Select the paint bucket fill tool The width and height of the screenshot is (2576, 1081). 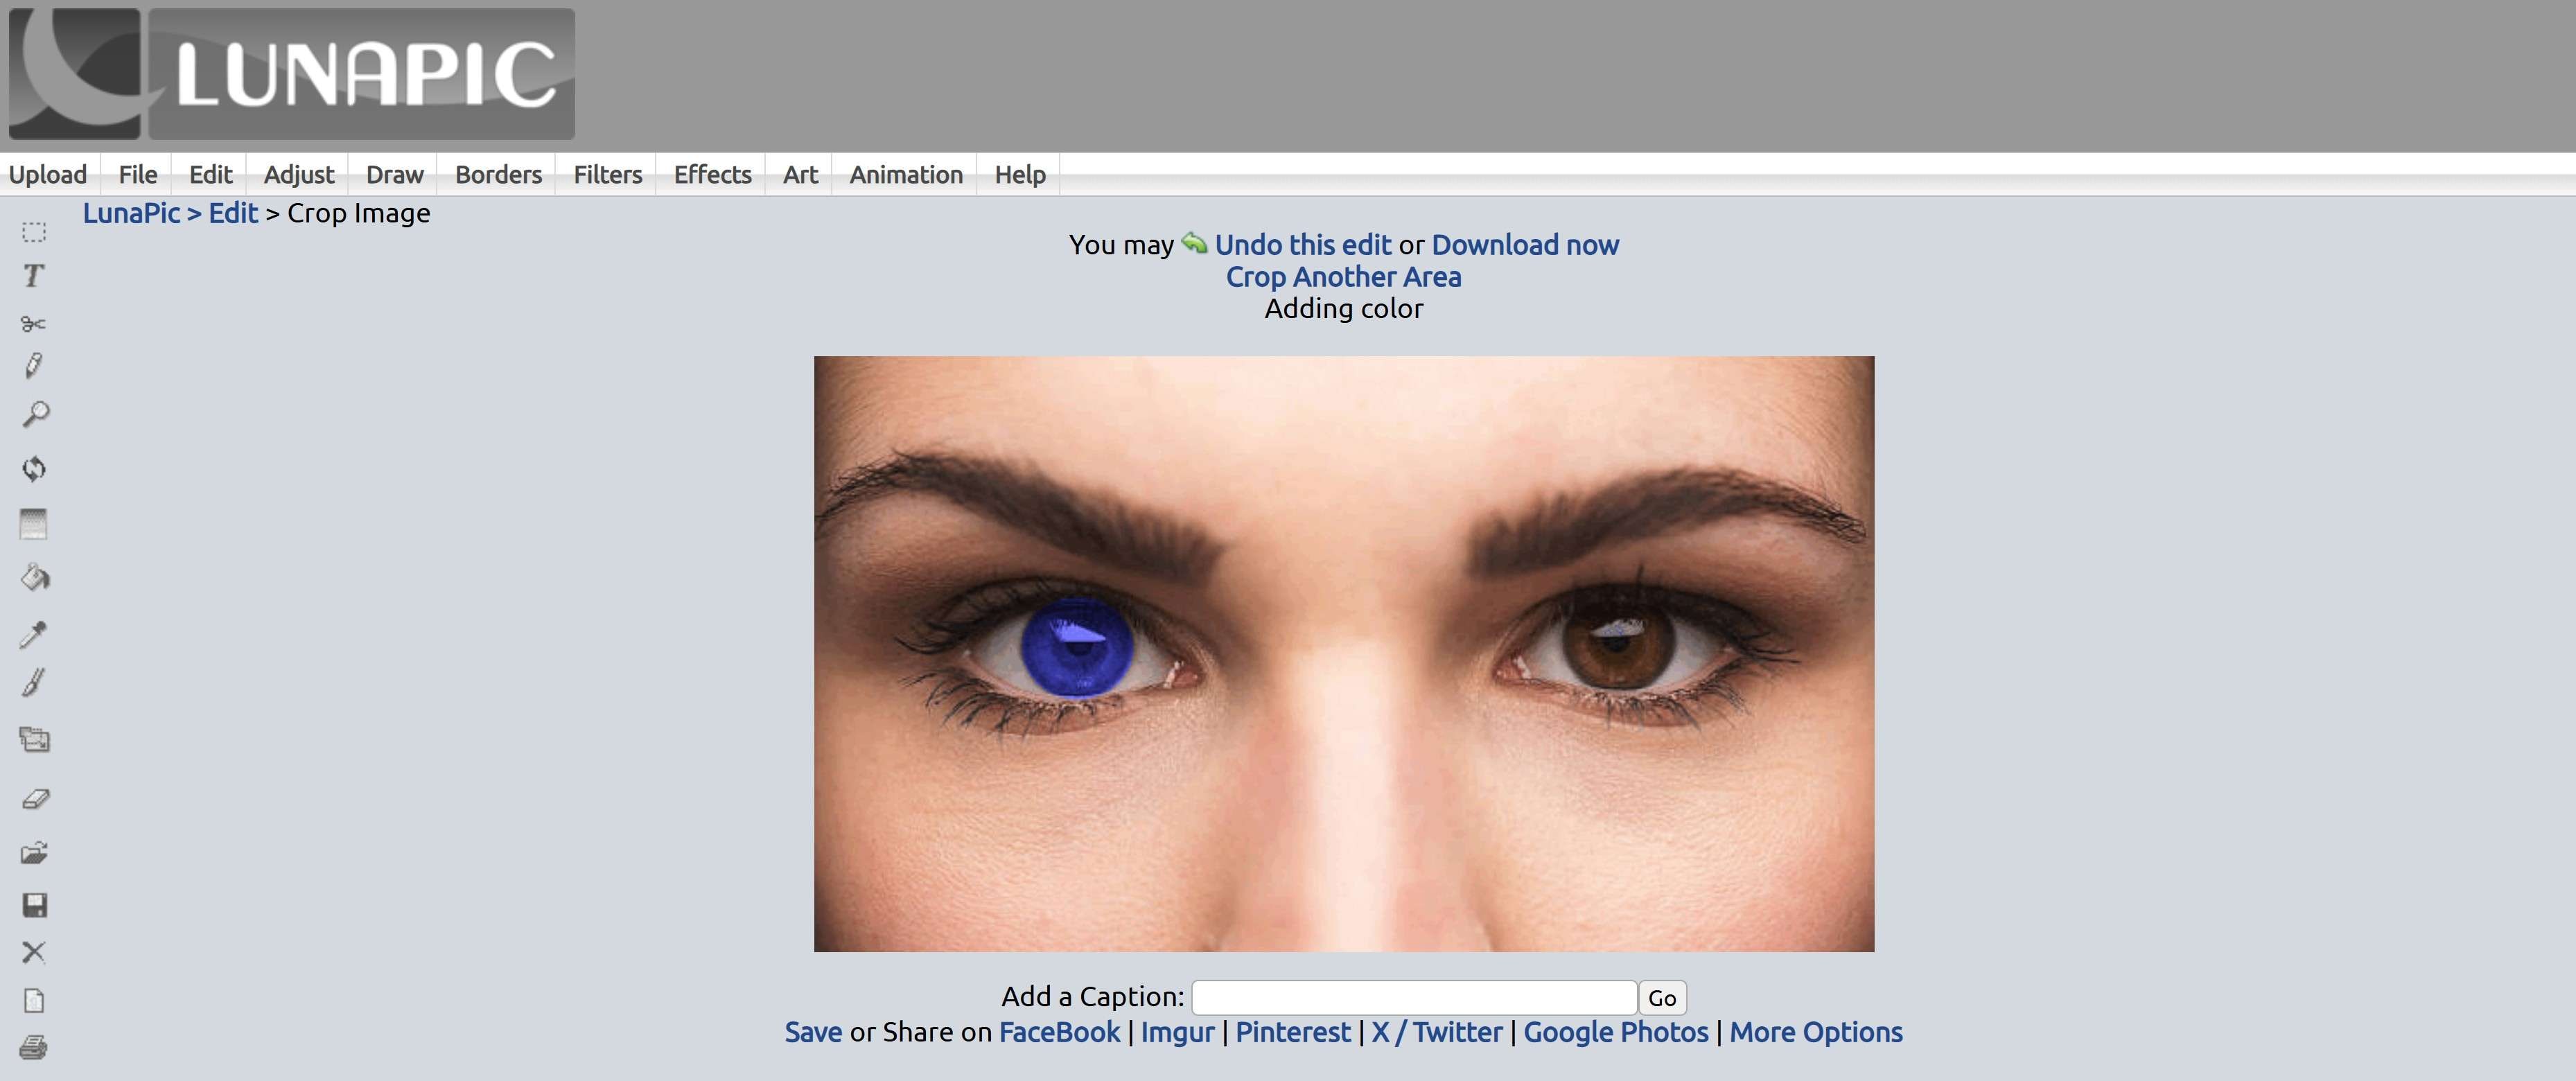(x=35, y=578)
